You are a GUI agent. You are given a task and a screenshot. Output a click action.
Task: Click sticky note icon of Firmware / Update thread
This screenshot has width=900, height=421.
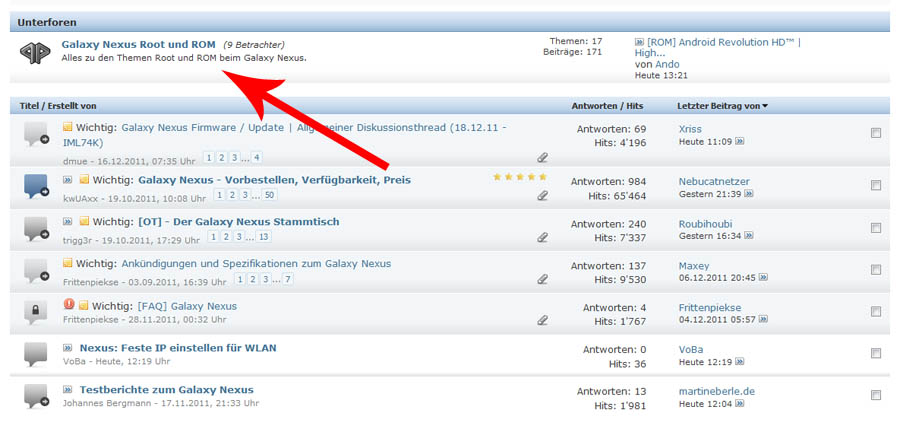point(68,127)
